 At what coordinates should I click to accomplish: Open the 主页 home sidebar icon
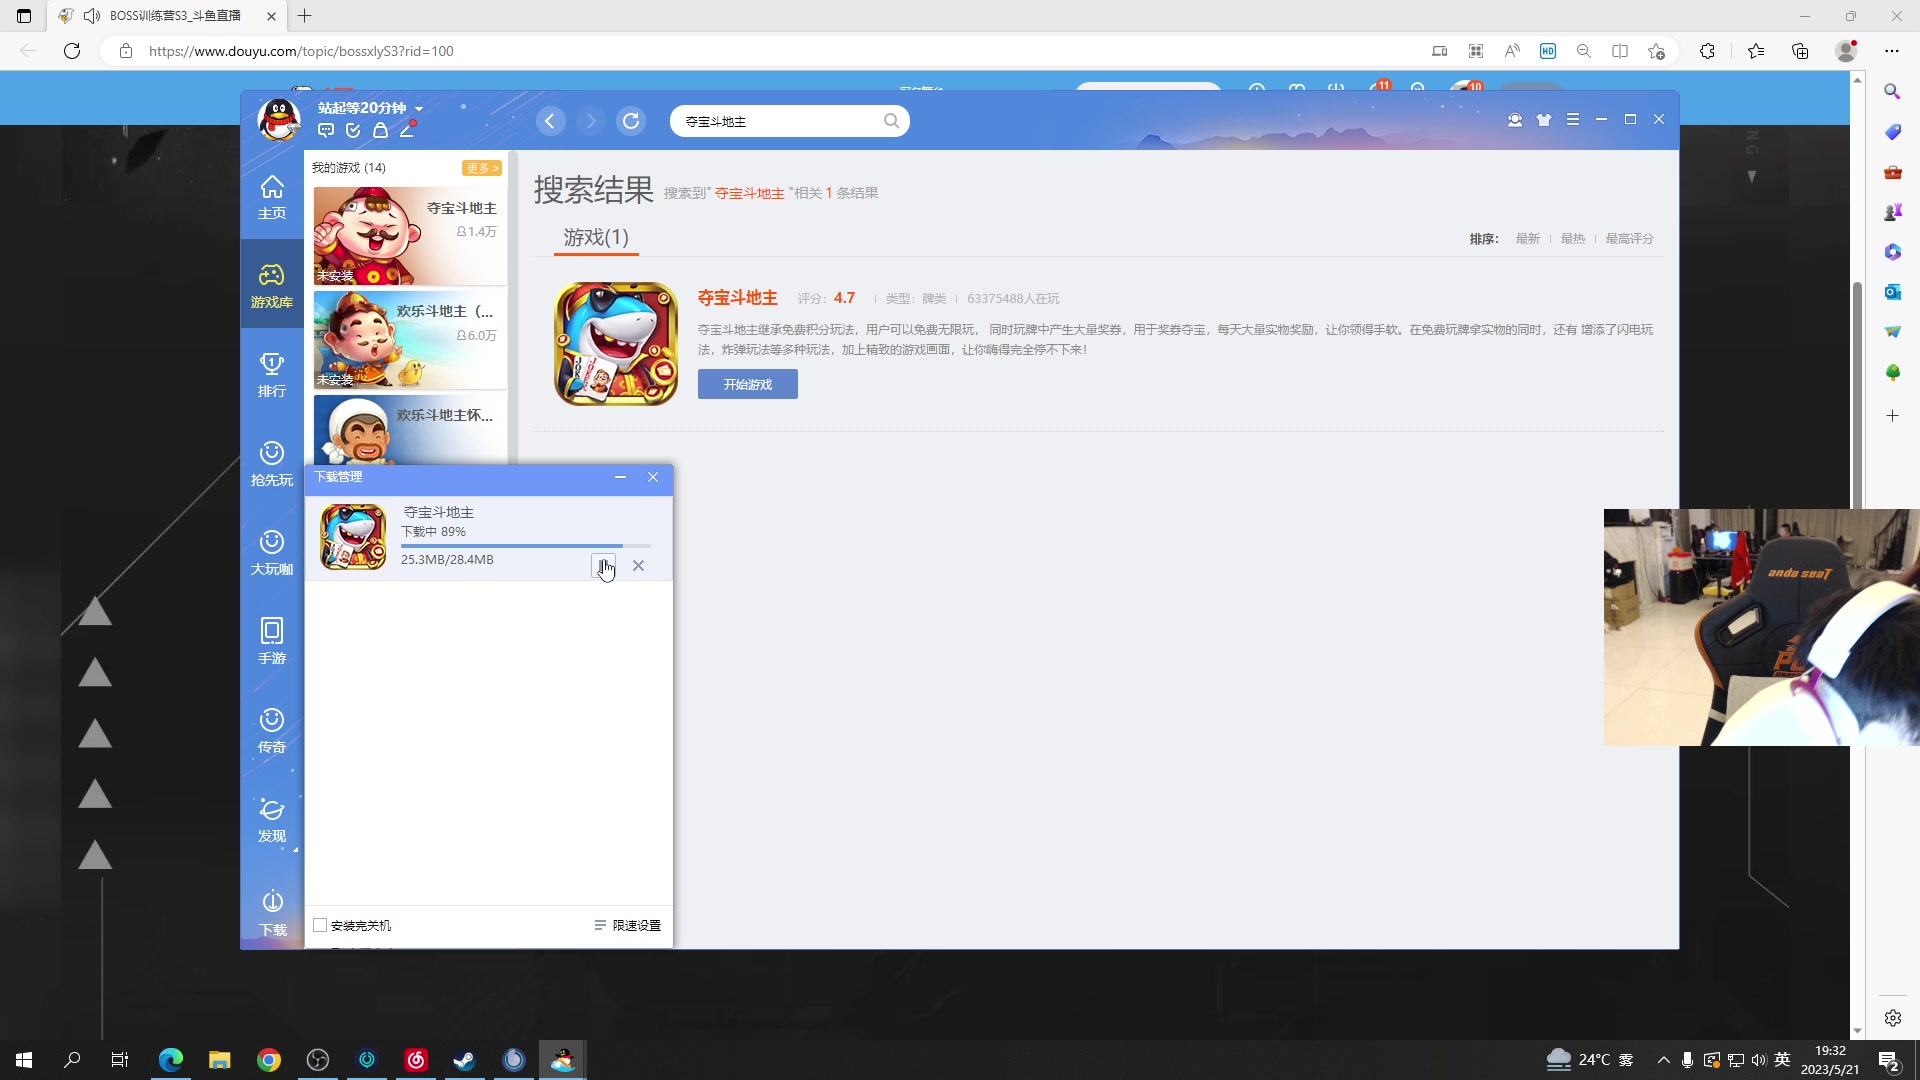pos(271,197)
